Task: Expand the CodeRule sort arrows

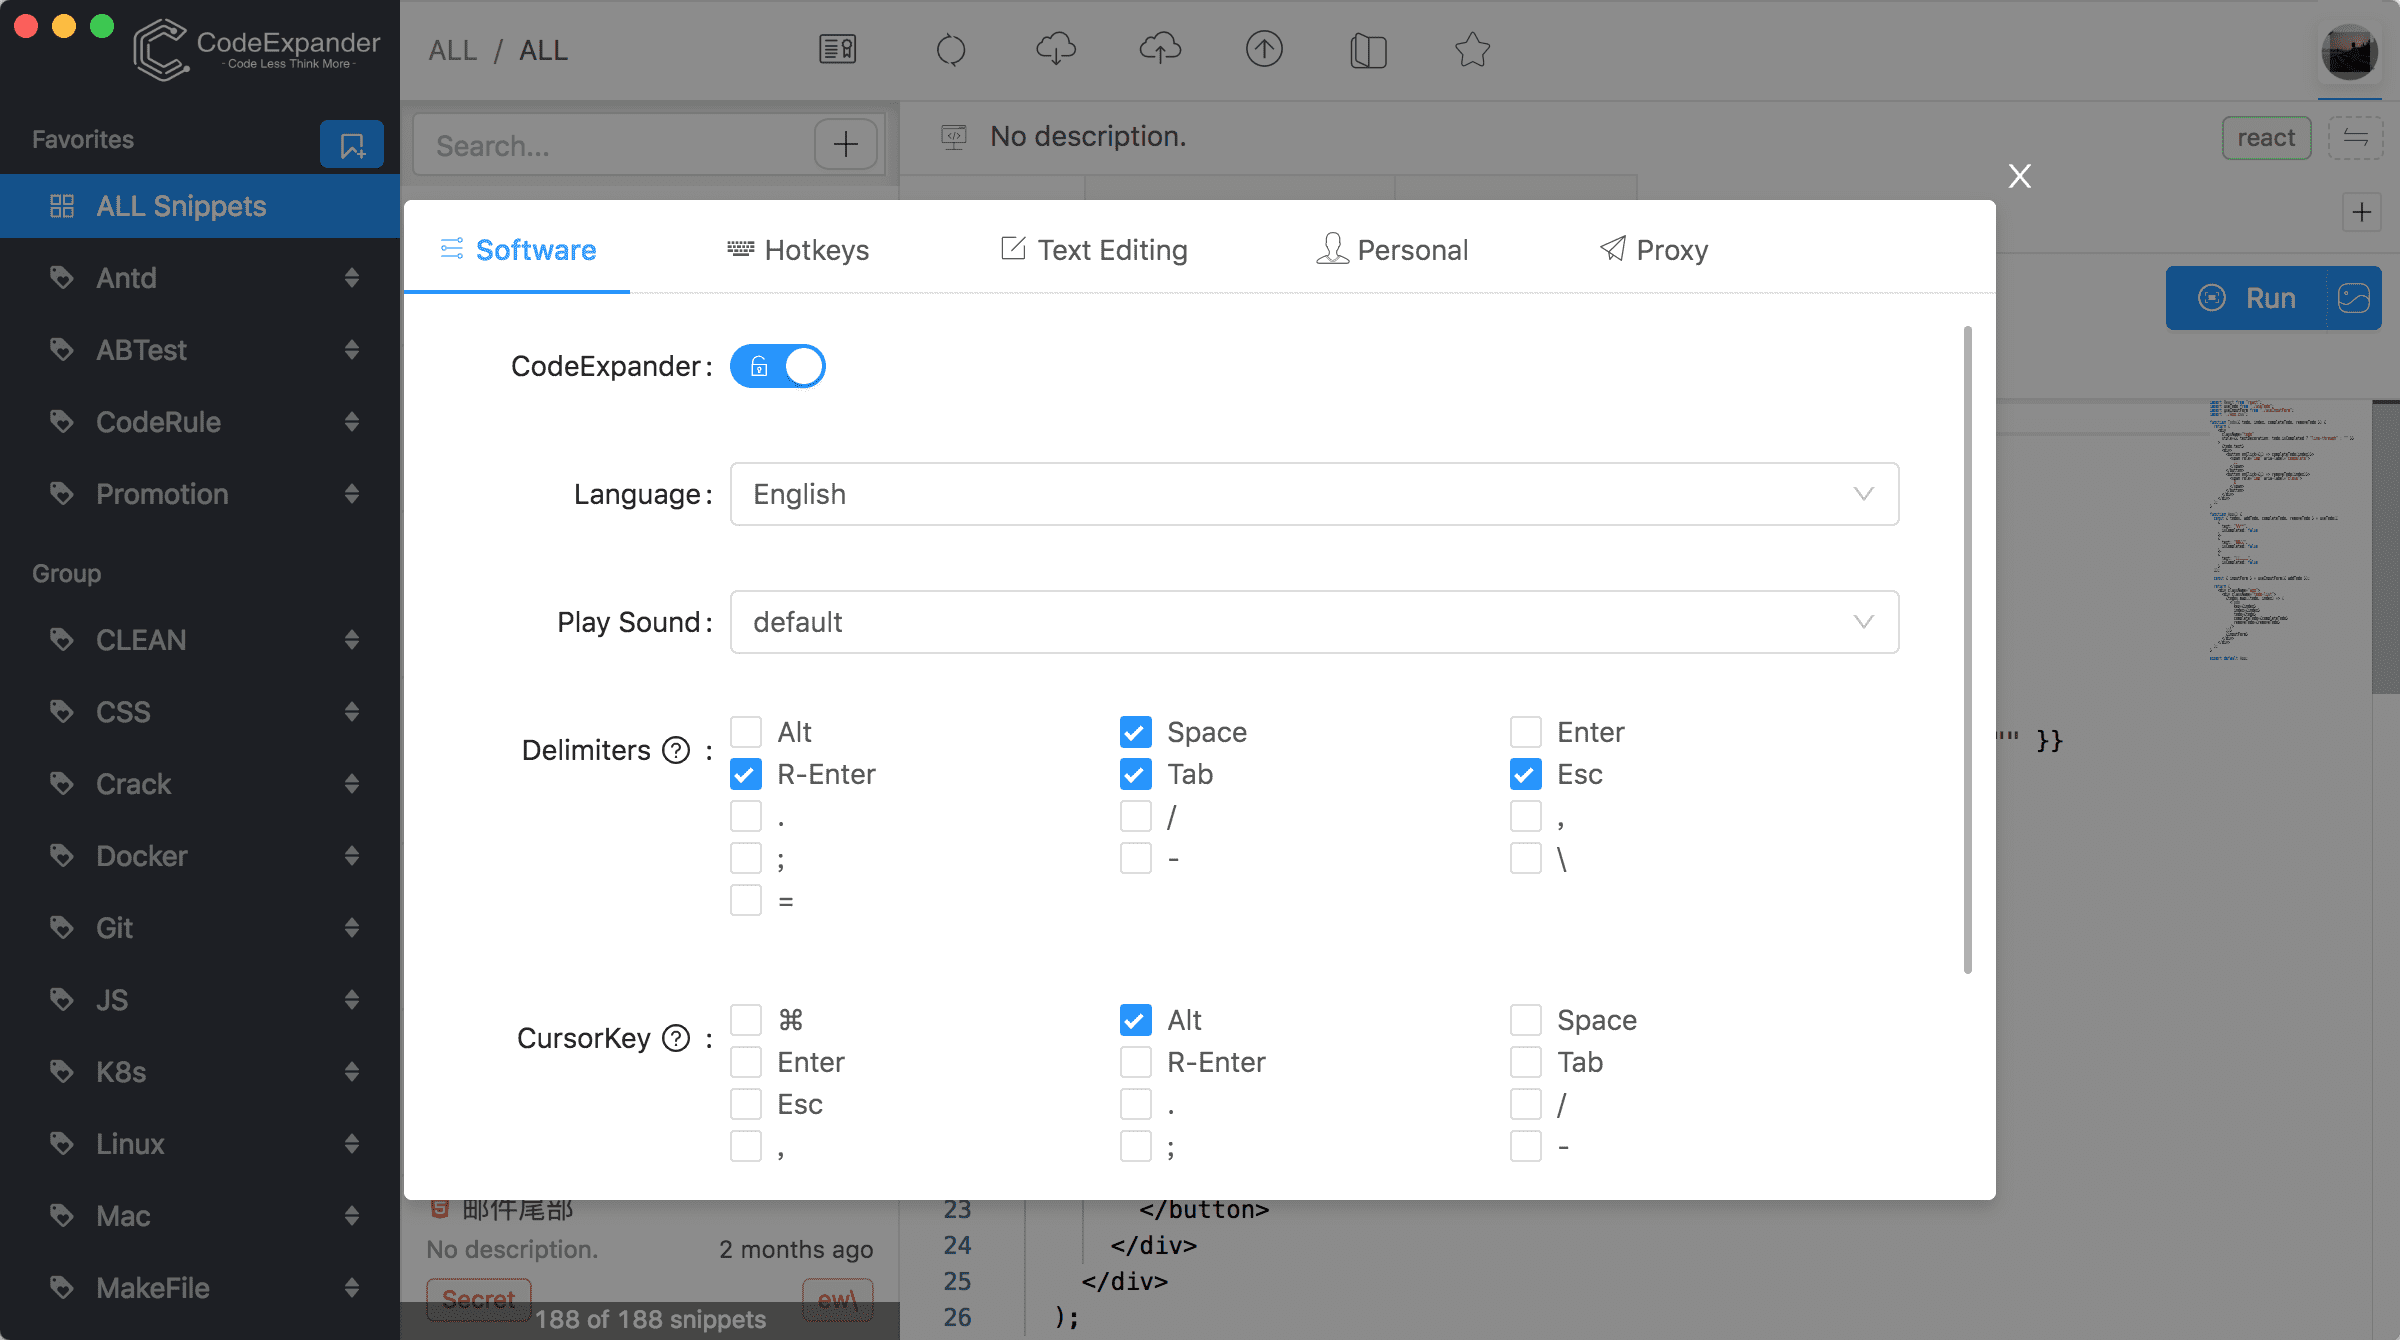Action: click(352, 422)
